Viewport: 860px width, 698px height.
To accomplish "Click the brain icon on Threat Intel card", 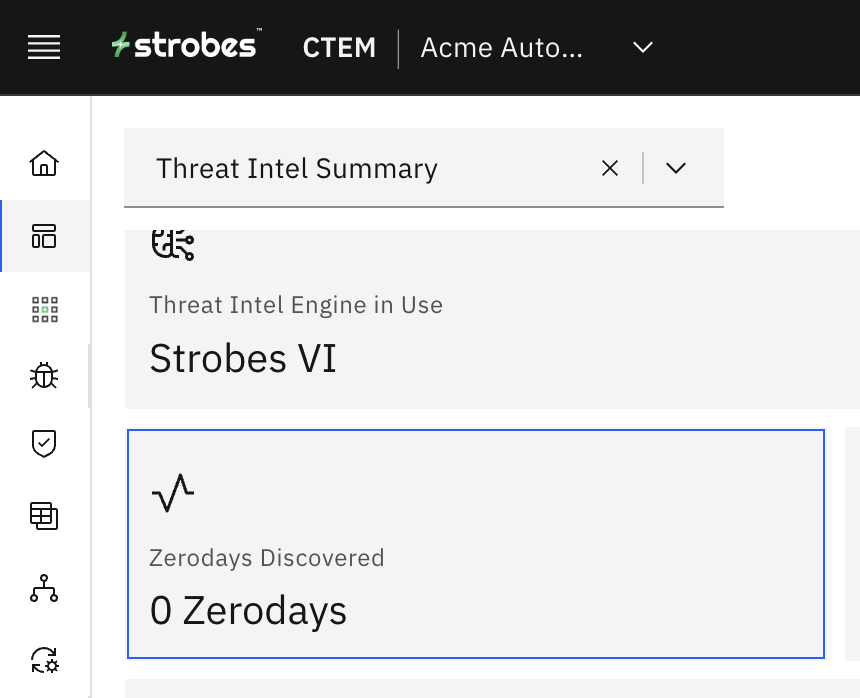I will point(172,243).
